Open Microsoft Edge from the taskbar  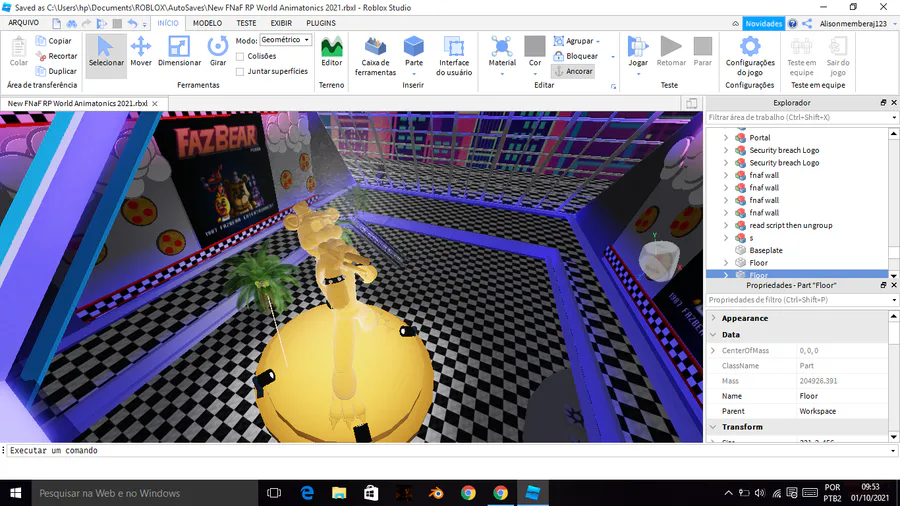[x=307, y=493]
